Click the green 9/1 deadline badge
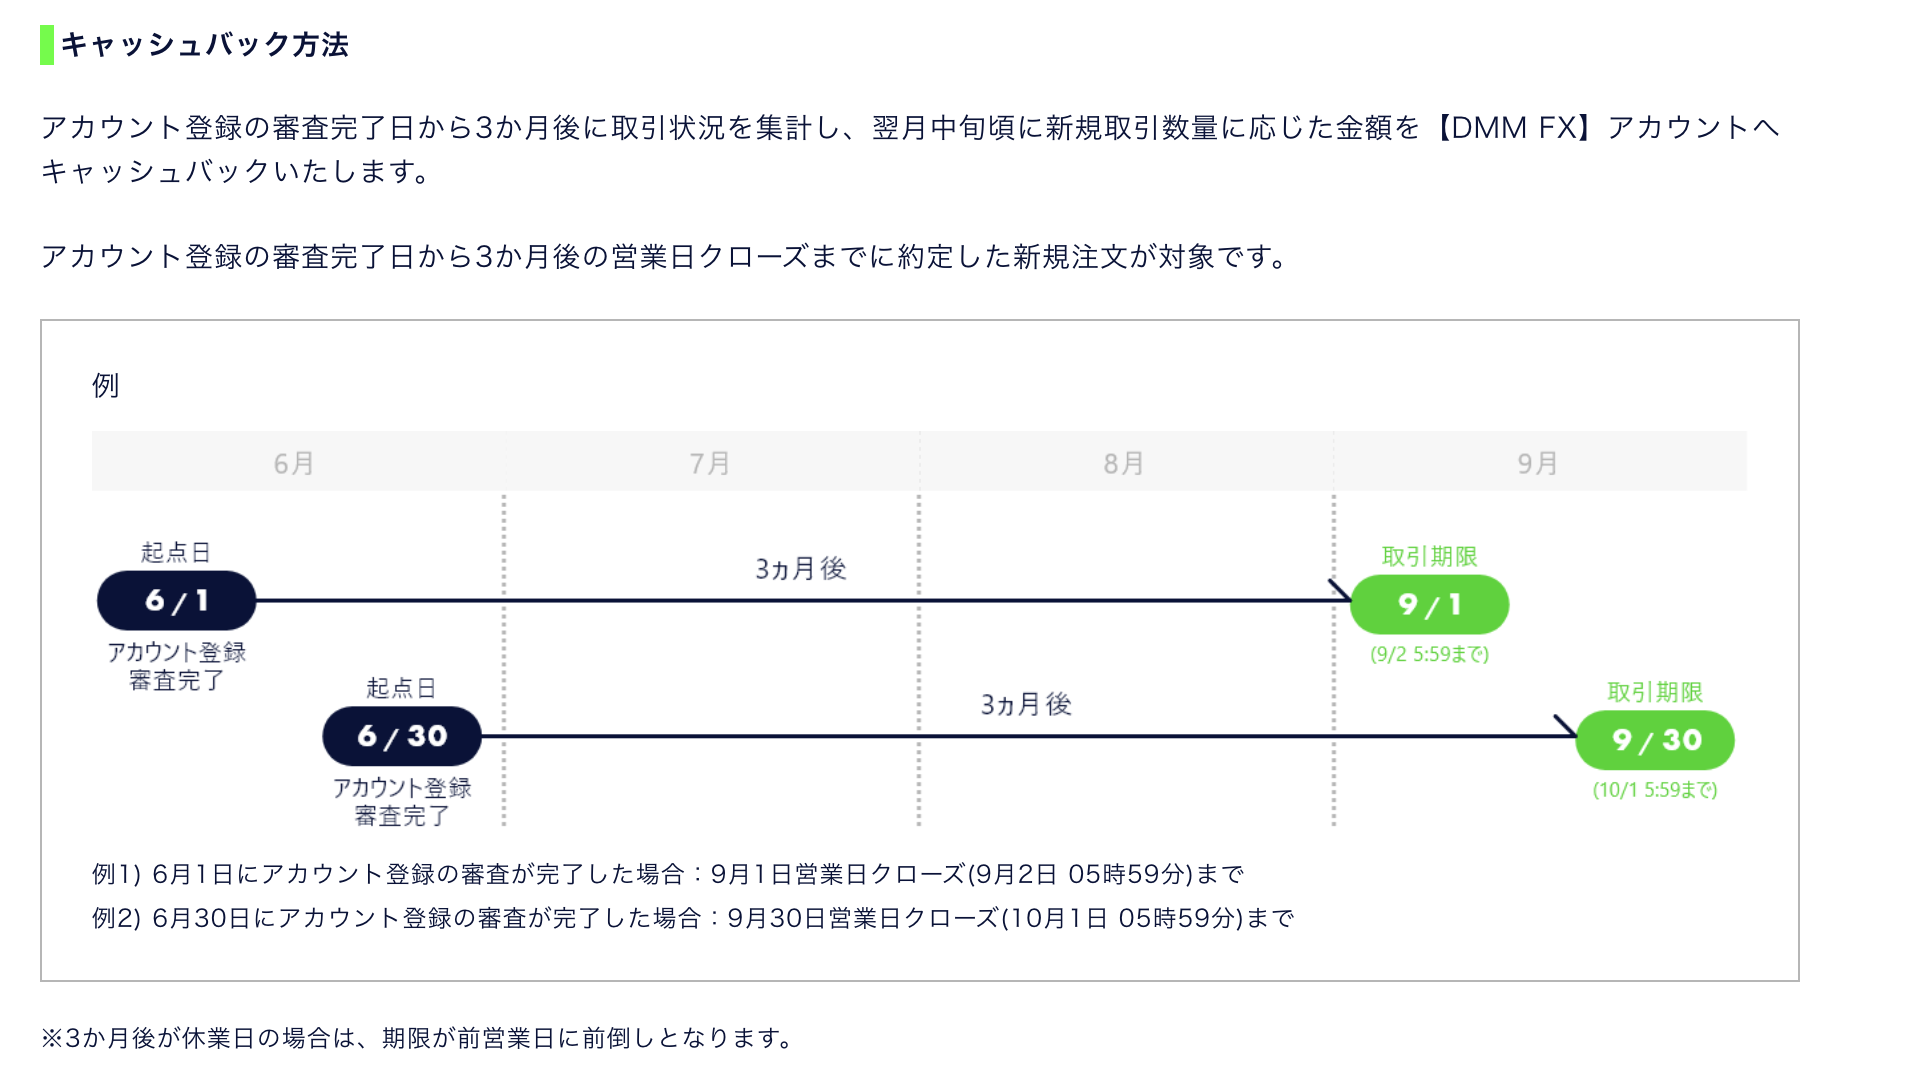Screen dimensions: 1918x1076 pos(1429,605)
